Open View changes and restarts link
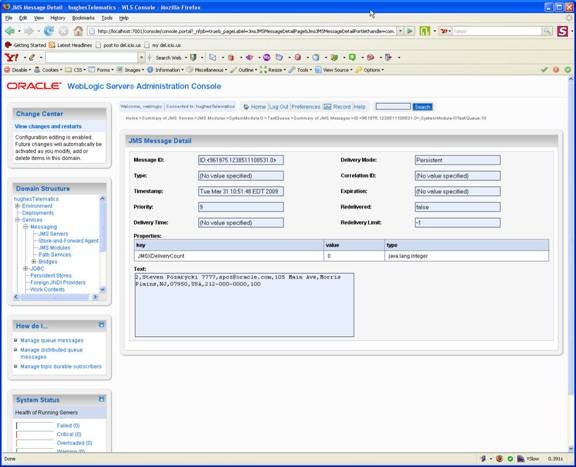Image resolution: width=576 pixels, height=467 pixels. 48,126
